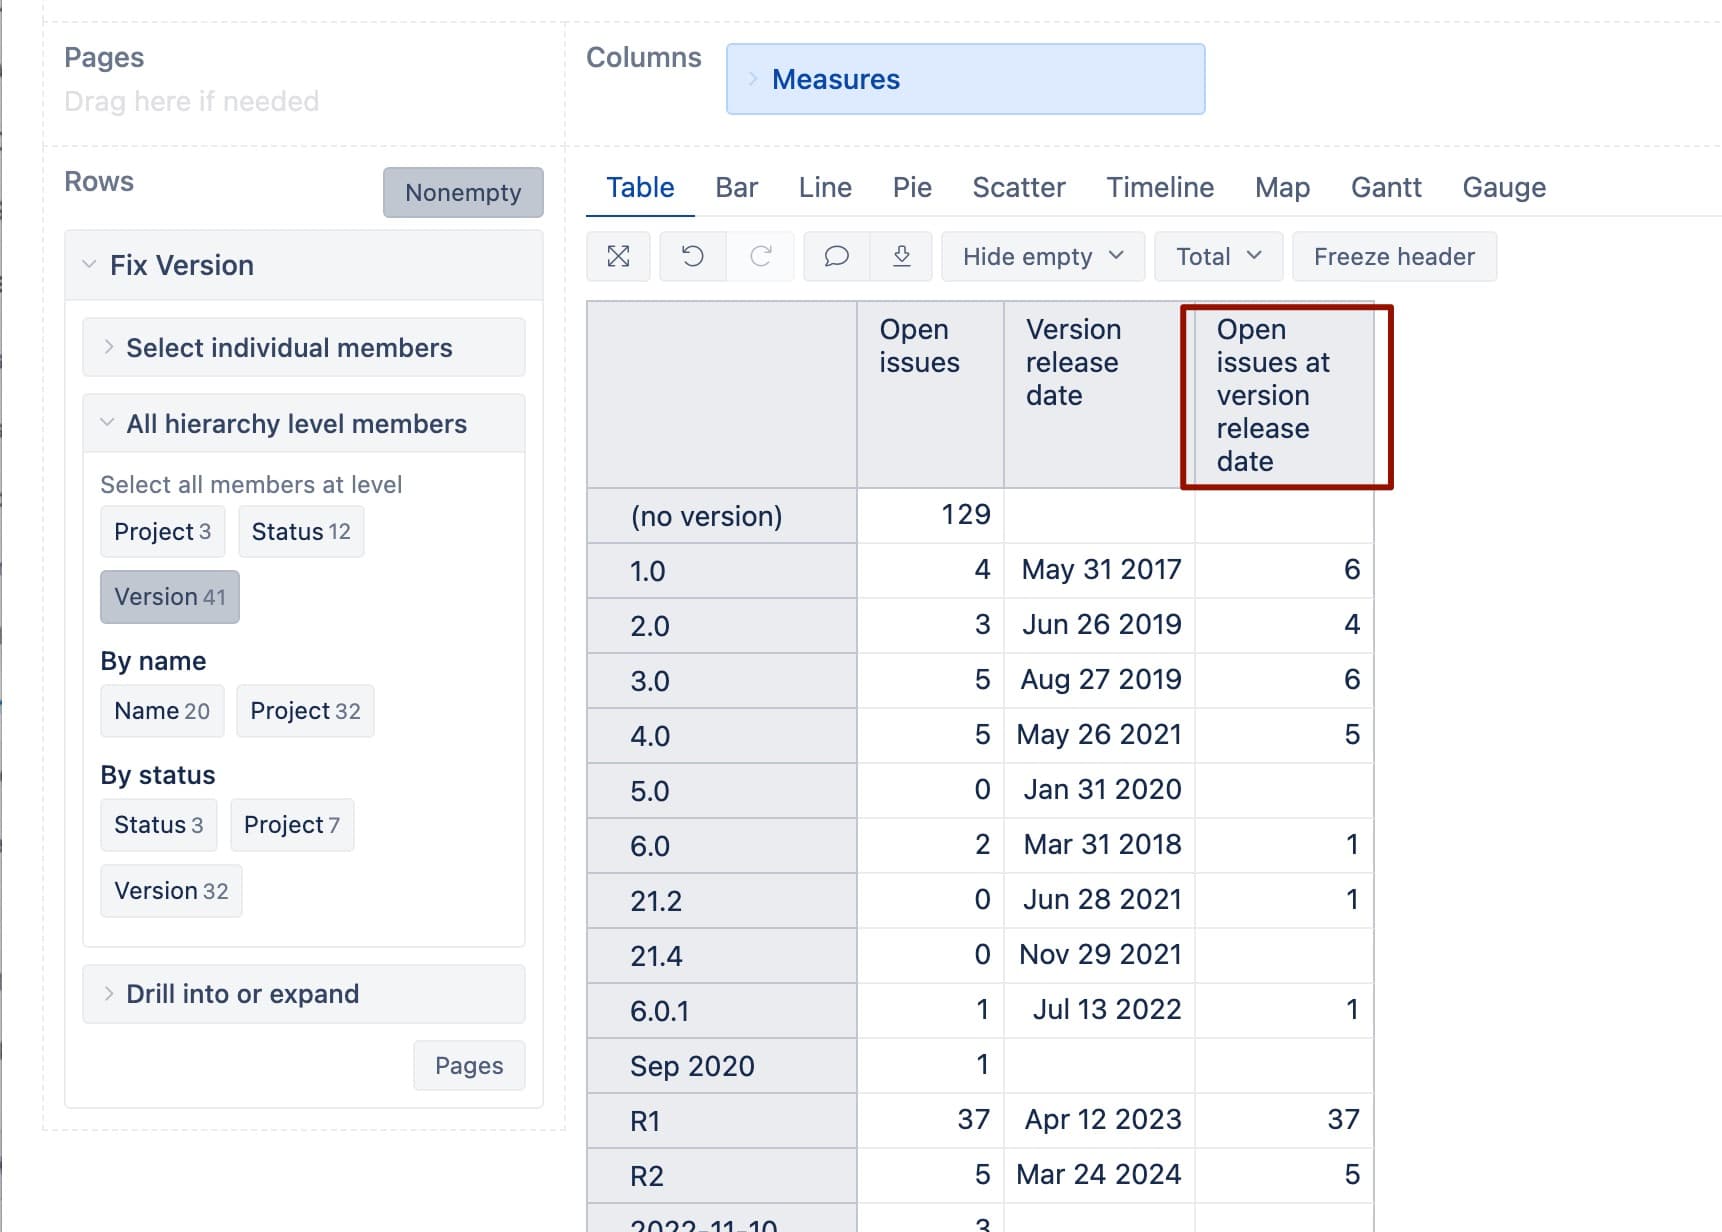
Task: Click the 21.2 version row header
Action: coord(722,901)
